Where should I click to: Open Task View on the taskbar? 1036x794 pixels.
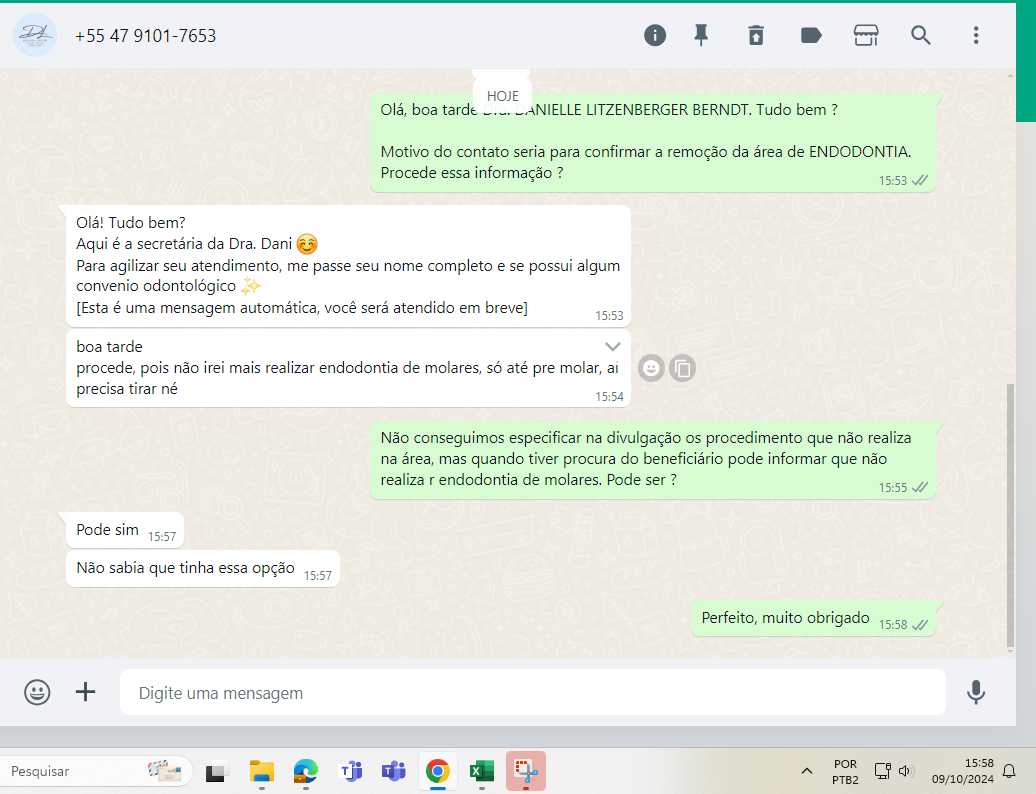(217, 771)
